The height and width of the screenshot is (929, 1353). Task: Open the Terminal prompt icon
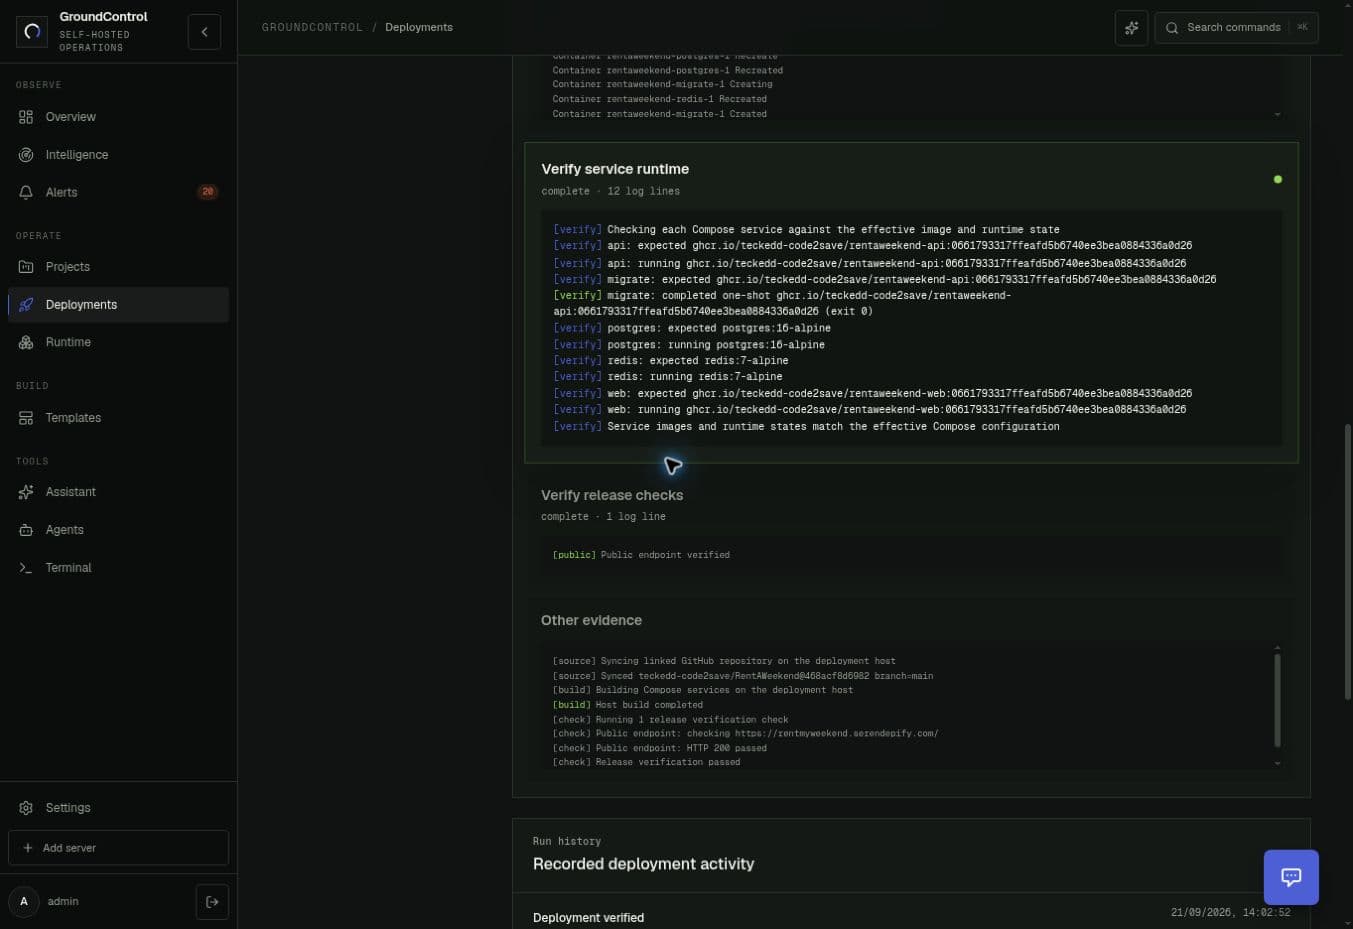tap(26, 568)
